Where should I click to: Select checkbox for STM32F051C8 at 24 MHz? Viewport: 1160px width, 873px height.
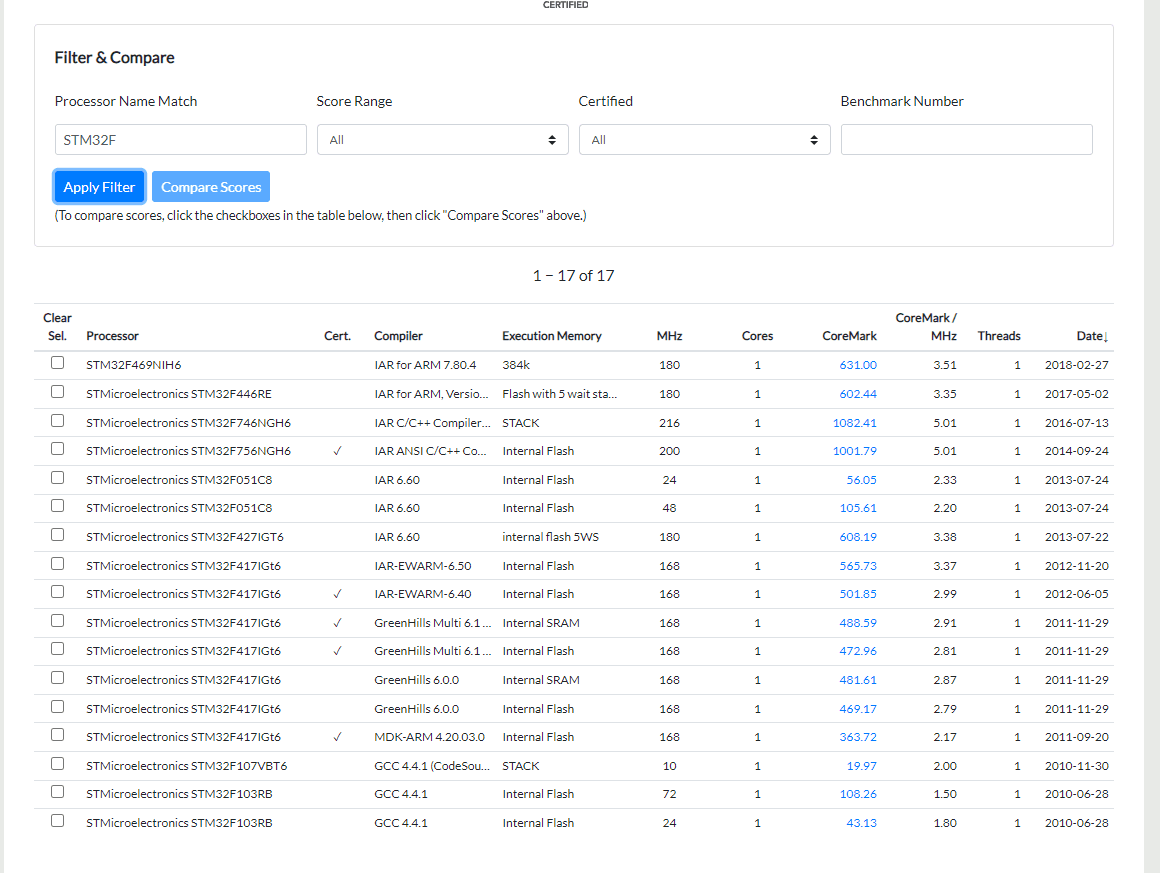pos(57,477)
